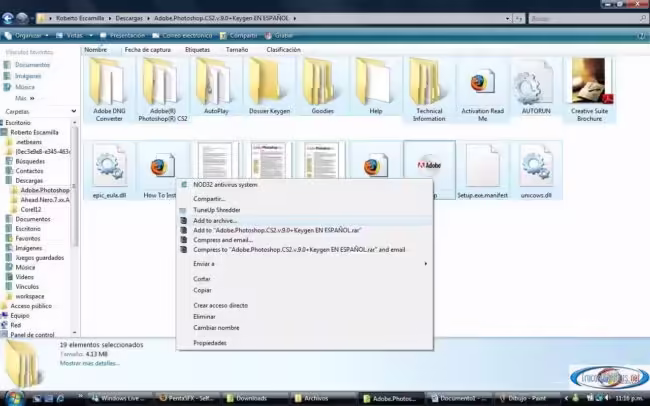The image size is (650, 406).
Task: Select the Adobe DNG Converter folder
Action: pyautogui.click(x=109, y=90)
